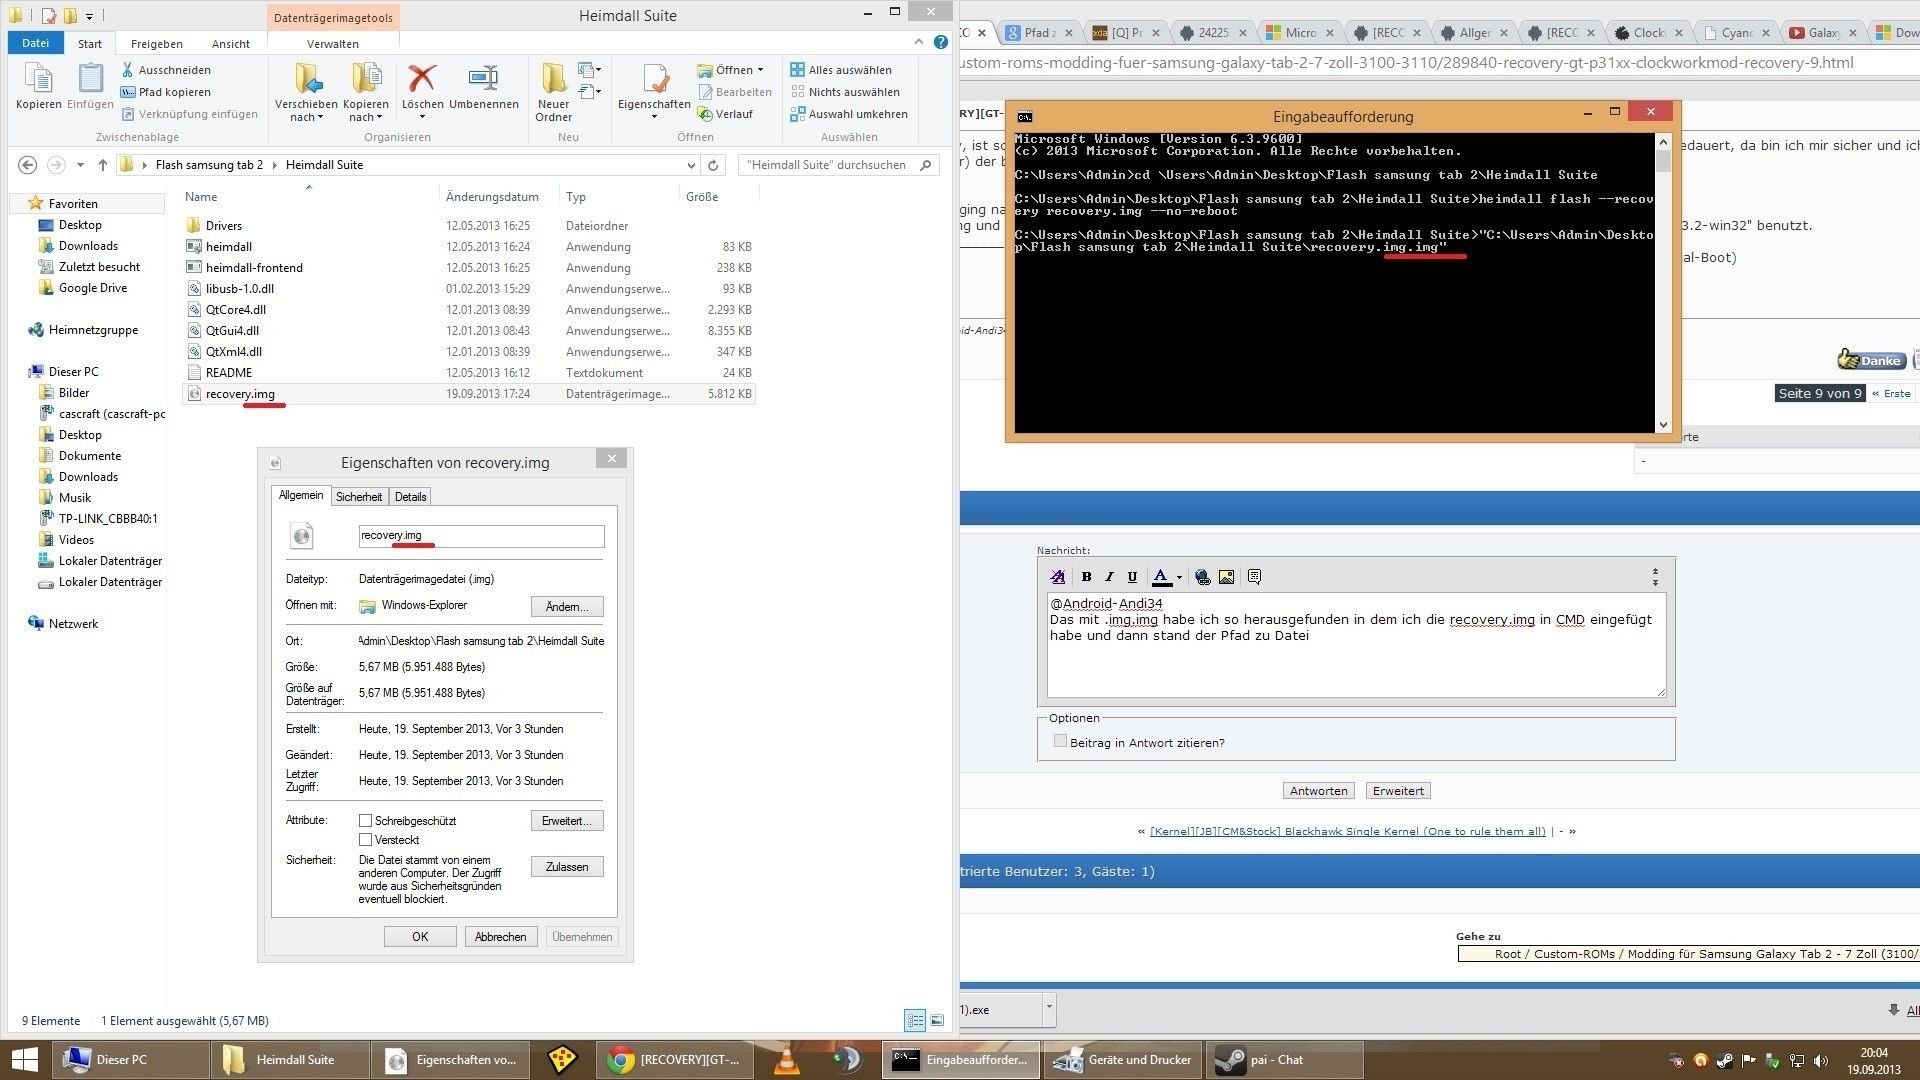1920x1080 pixels.
Task: Switch to Ansicht ribbon tab
Action: pyautogui.click(x=231, y=44)
